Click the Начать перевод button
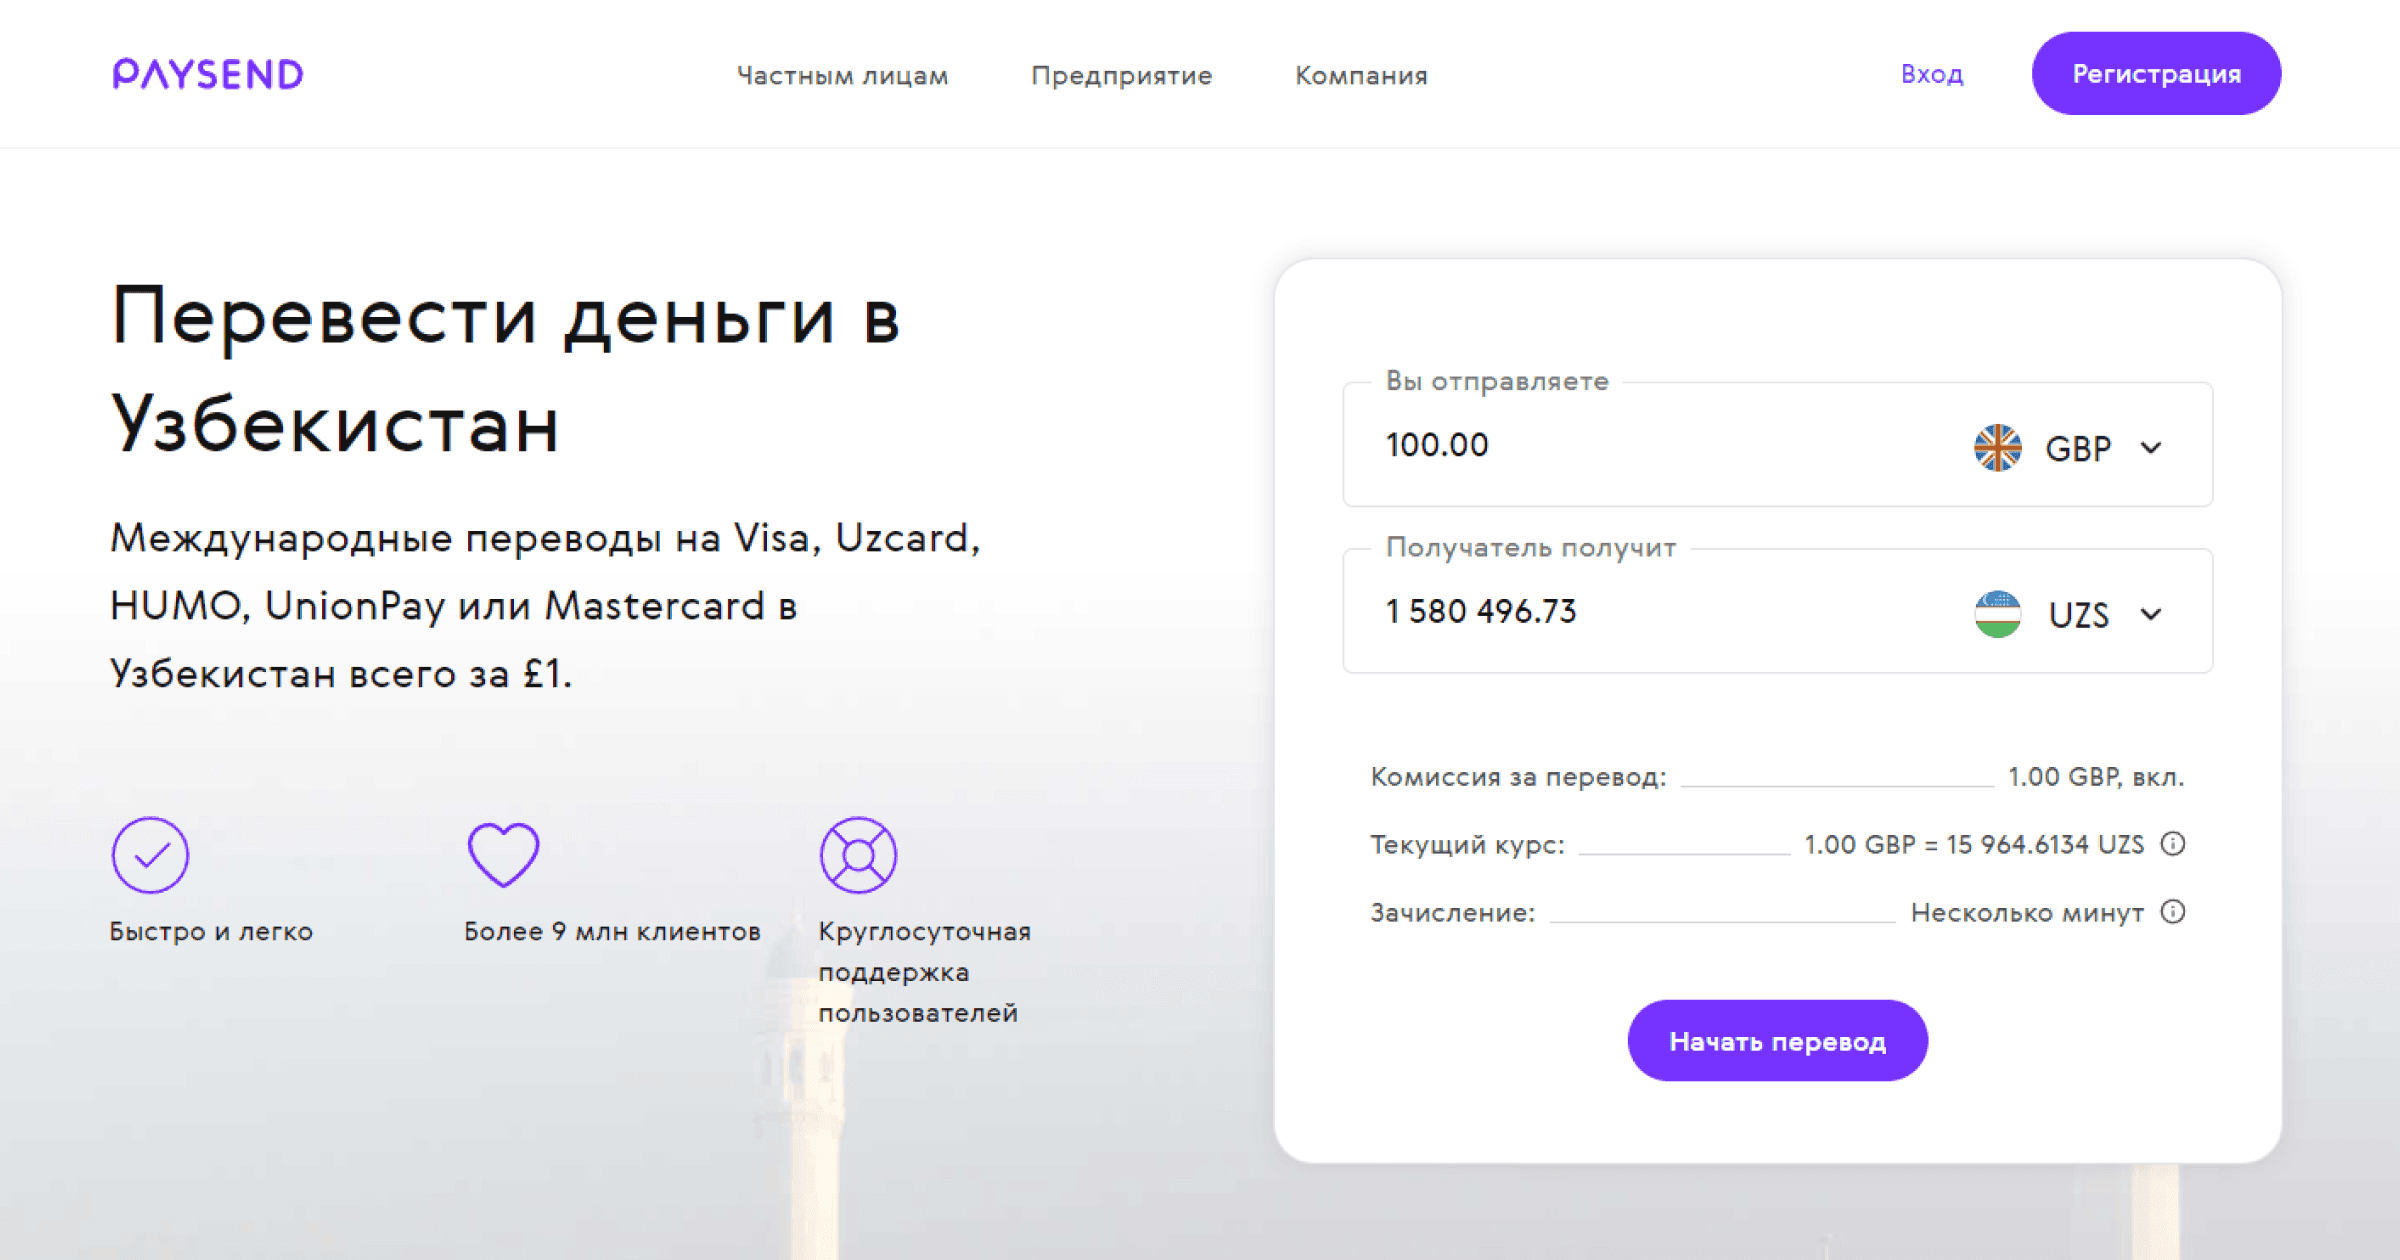The image size is (2400, 1260). click(1777, 1041)
